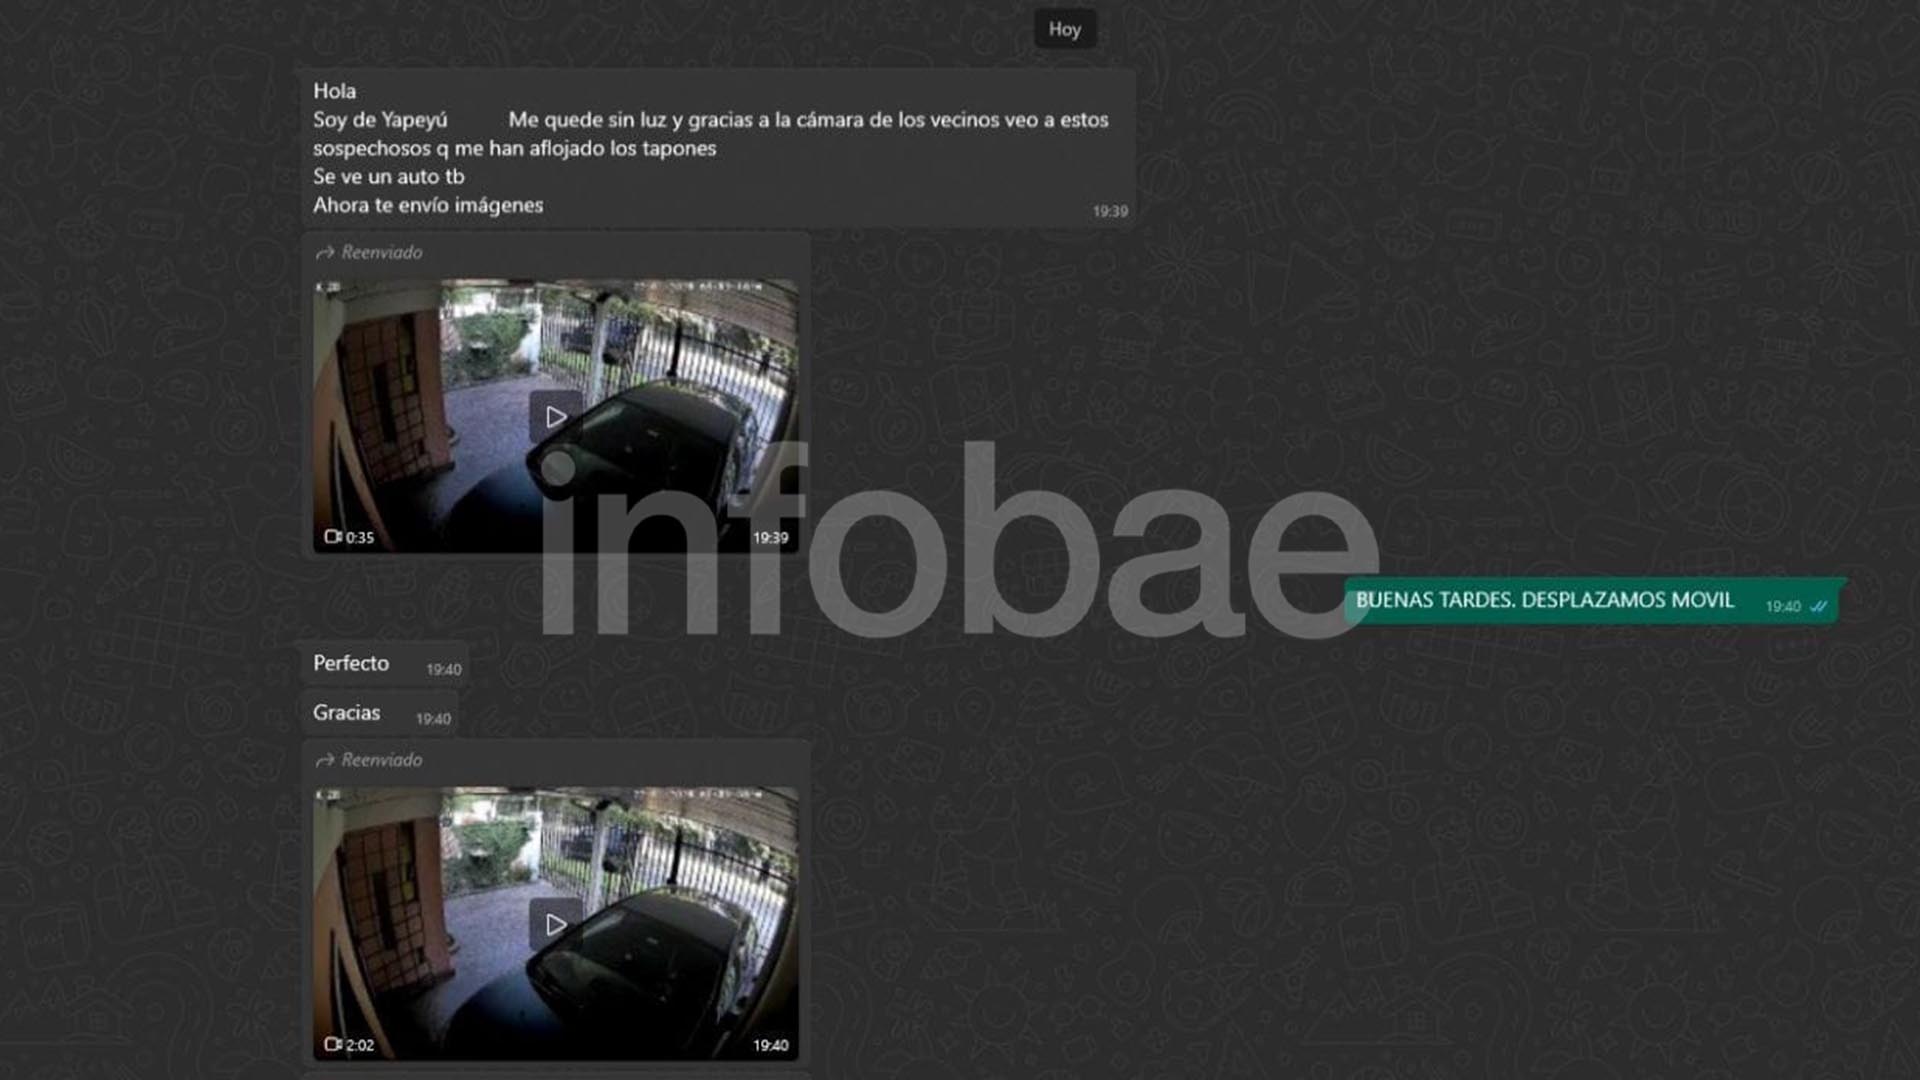Click the 'Hoy' date label

point(1064,29)
